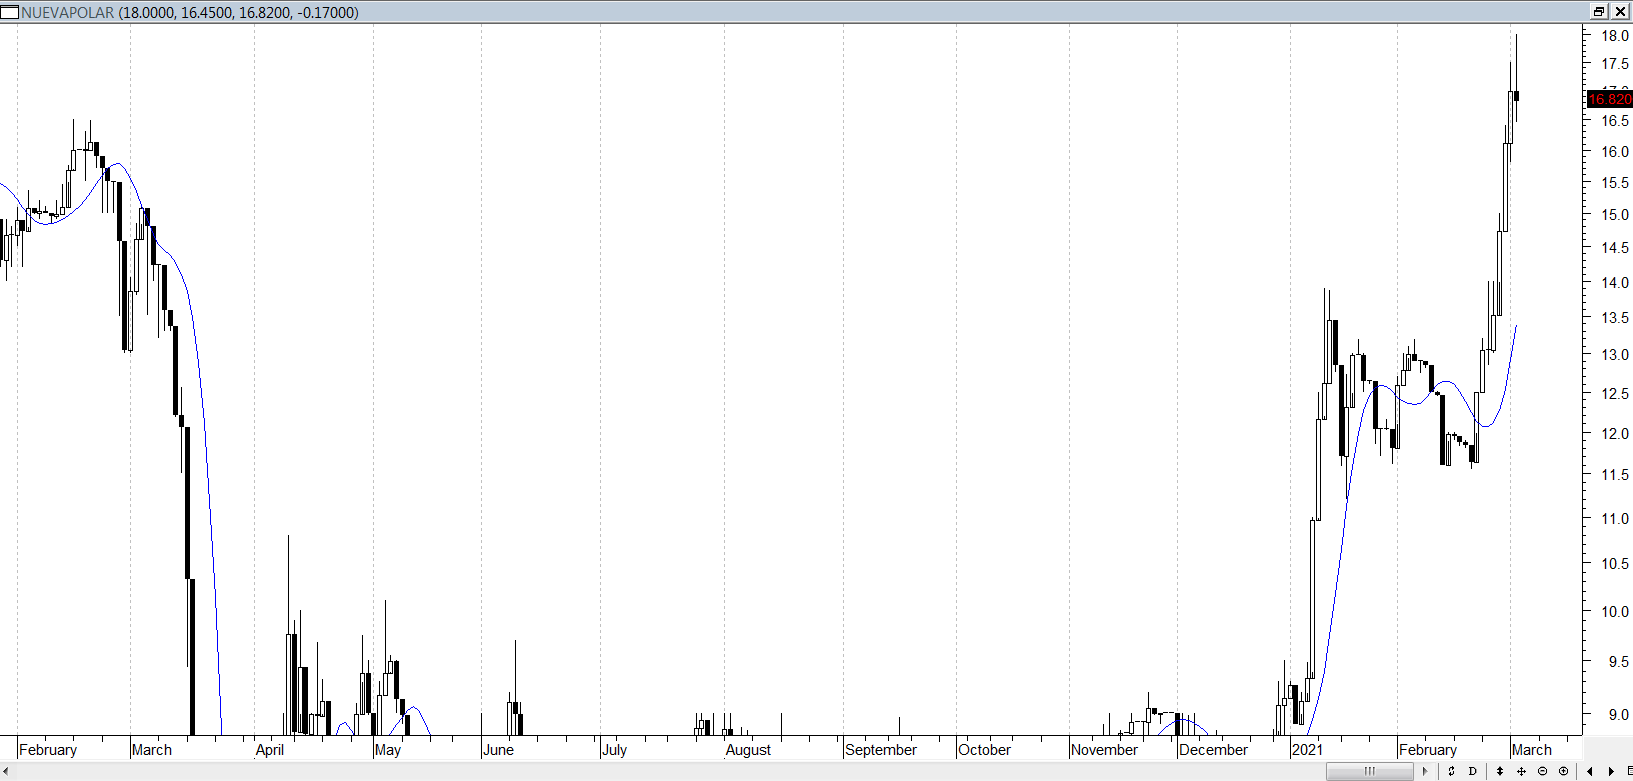Click the four-way move arrows icon

point(1521,771)
